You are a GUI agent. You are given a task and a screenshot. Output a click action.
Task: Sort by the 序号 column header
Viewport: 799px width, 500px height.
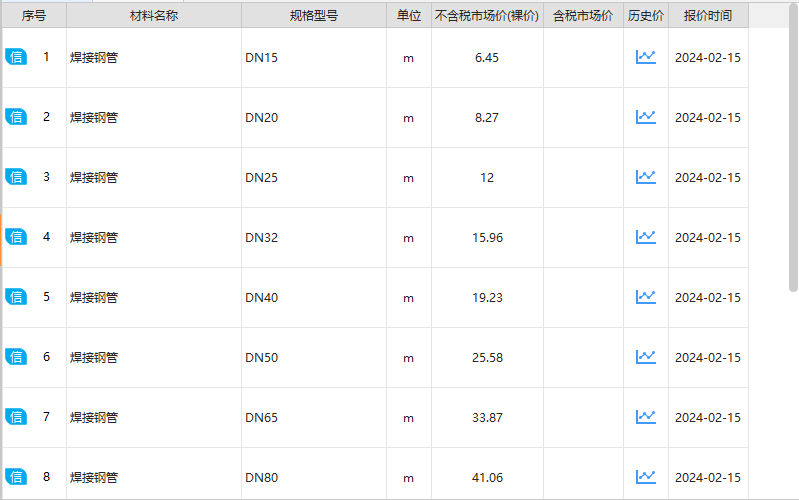coord(34,15)
